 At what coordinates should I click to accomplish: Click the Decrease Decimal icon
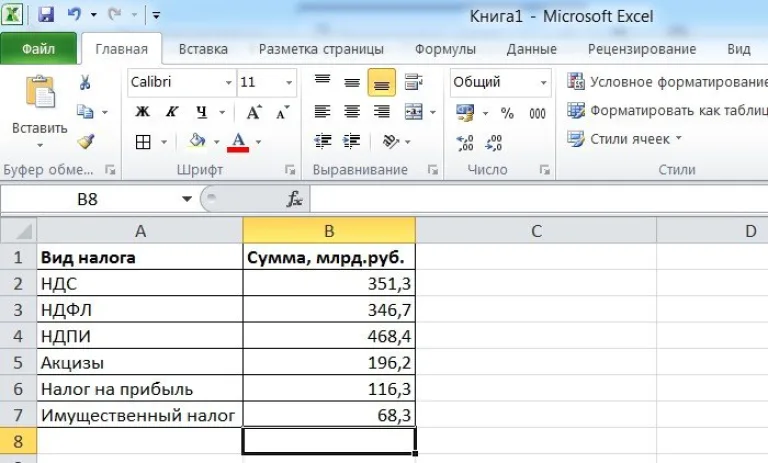pos(494,143)
